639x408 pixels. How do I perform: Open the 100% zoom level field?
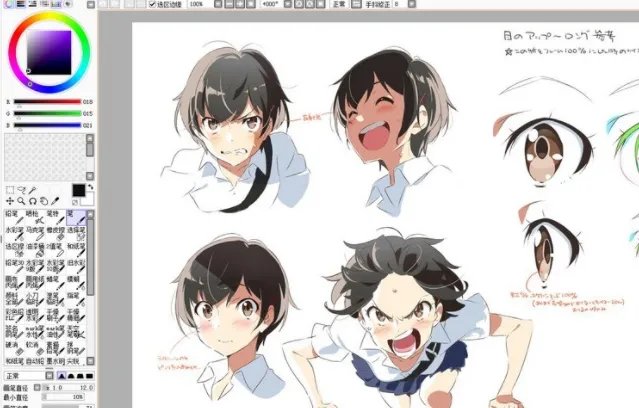pos(198,4)
